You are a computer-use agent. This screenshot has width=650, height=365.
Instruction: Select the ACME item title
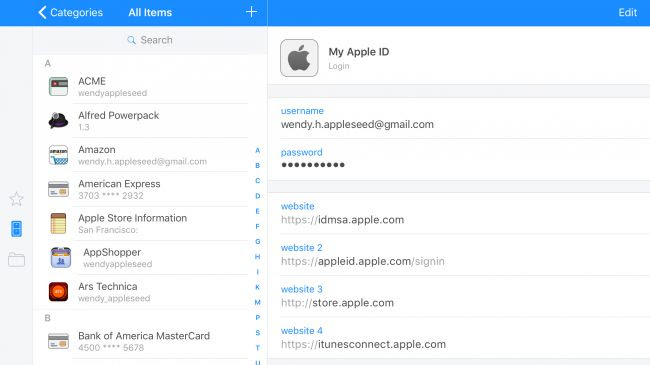pyautogui.click(x=92, y=81)
